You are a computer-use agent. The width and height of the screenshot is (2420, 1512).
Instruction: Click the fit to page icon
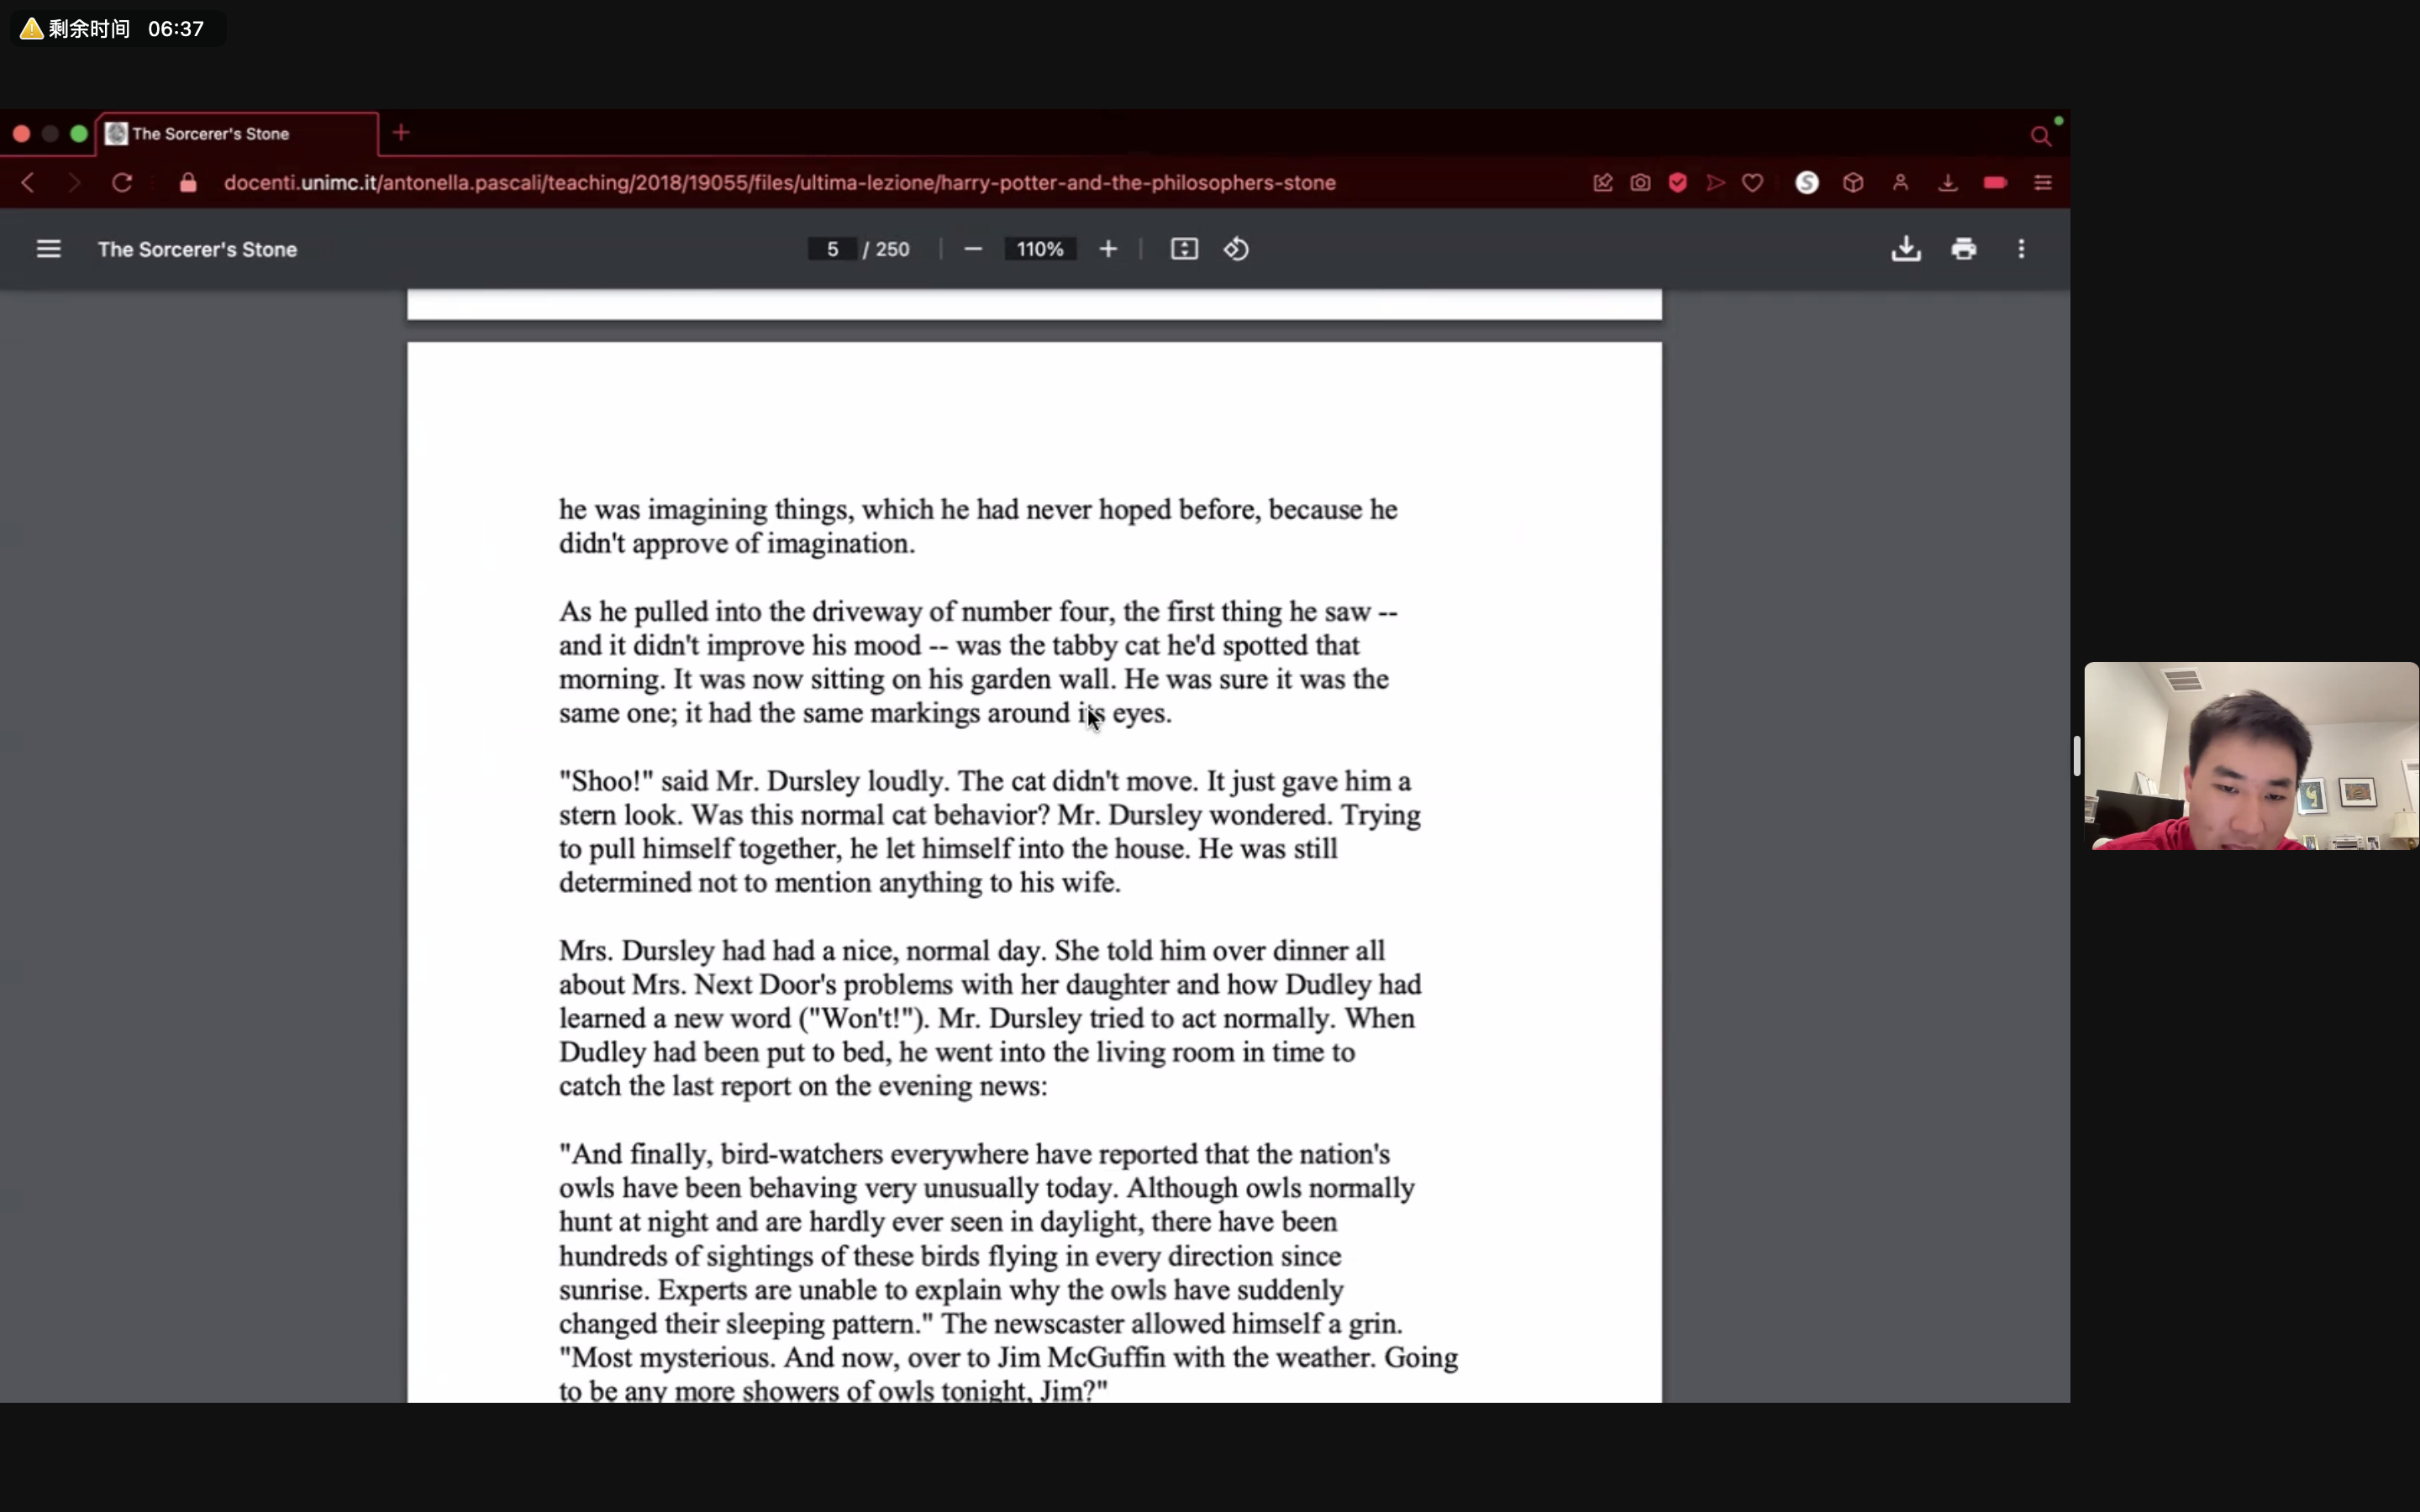[1184, 249]
